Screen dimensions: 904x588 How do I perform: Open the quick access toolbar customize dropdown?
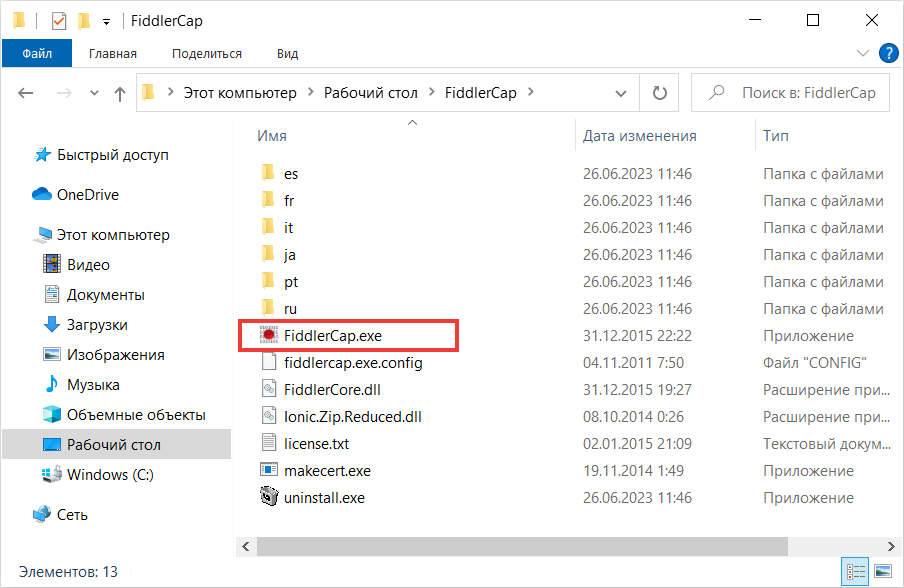click(106, 22)
